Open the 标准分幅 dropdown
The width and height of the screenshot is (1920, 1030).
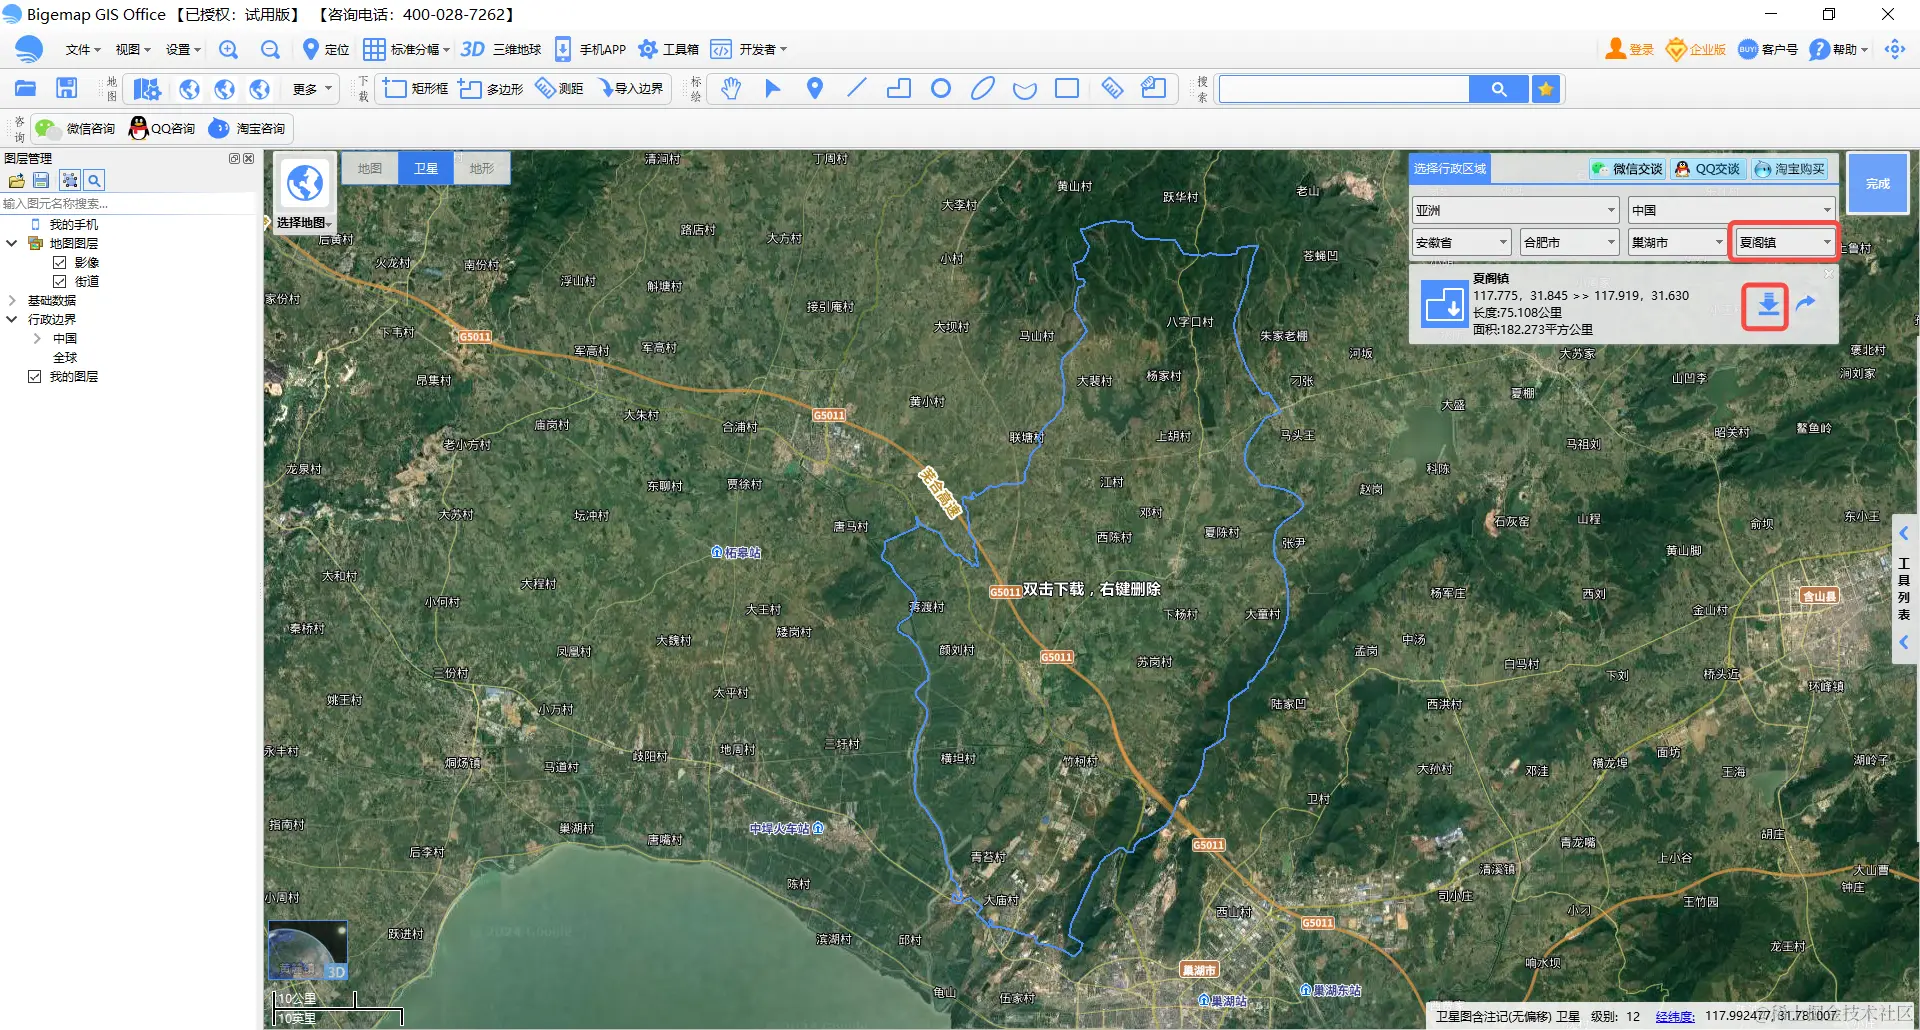point(407,50)
